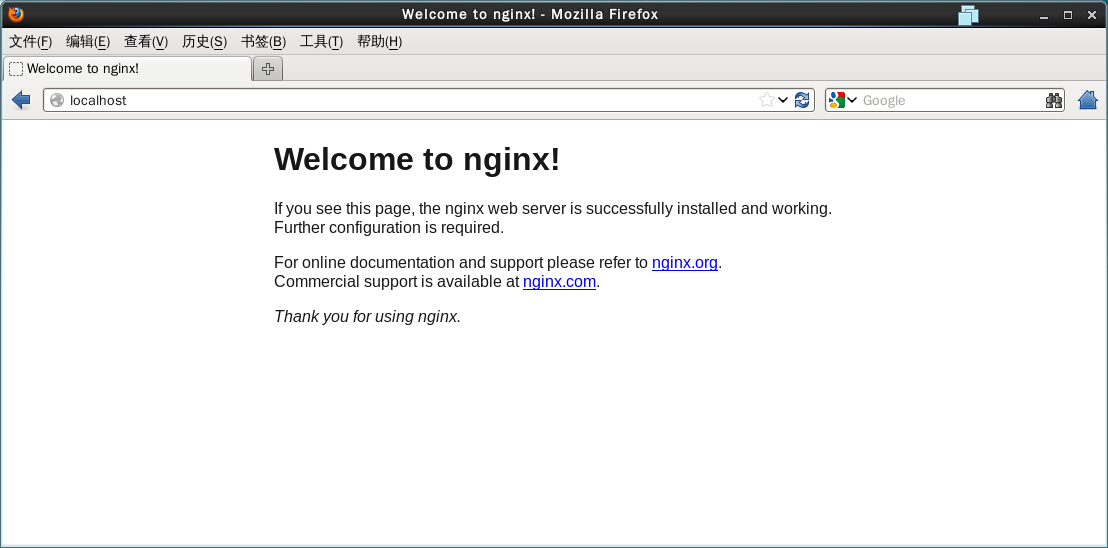1108x548 pixels.
Task: Go to home page icon
Action: coord(1088,100)
